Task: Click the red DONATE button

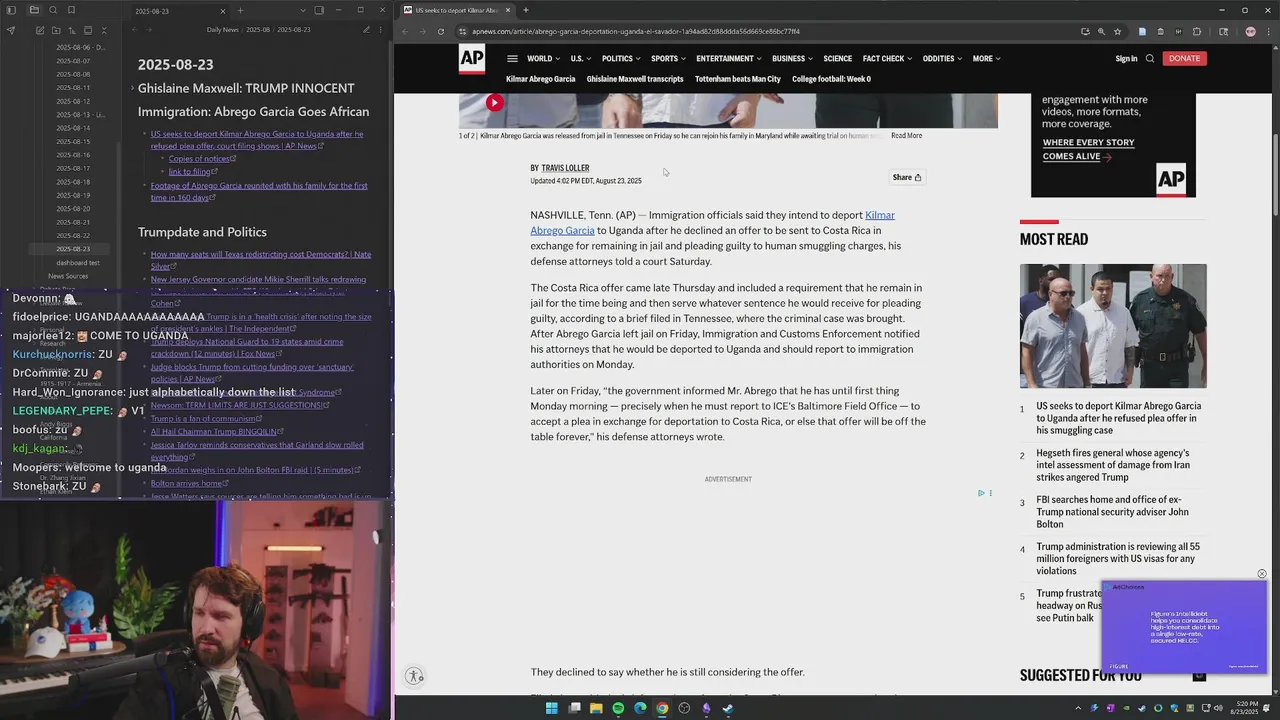Action: click(1184, 59)
